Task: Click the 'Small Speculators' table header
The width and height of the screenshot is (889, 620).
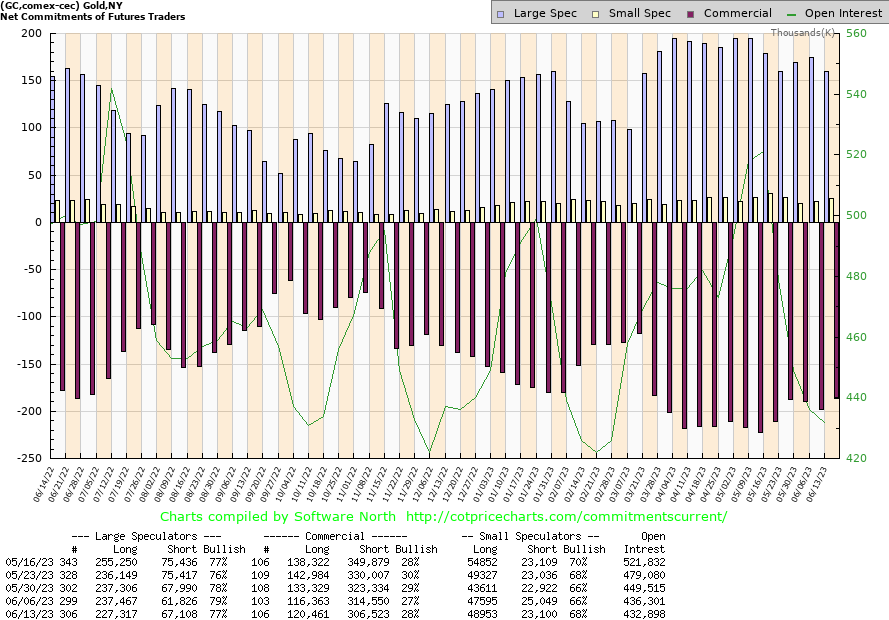Action: 535,536
